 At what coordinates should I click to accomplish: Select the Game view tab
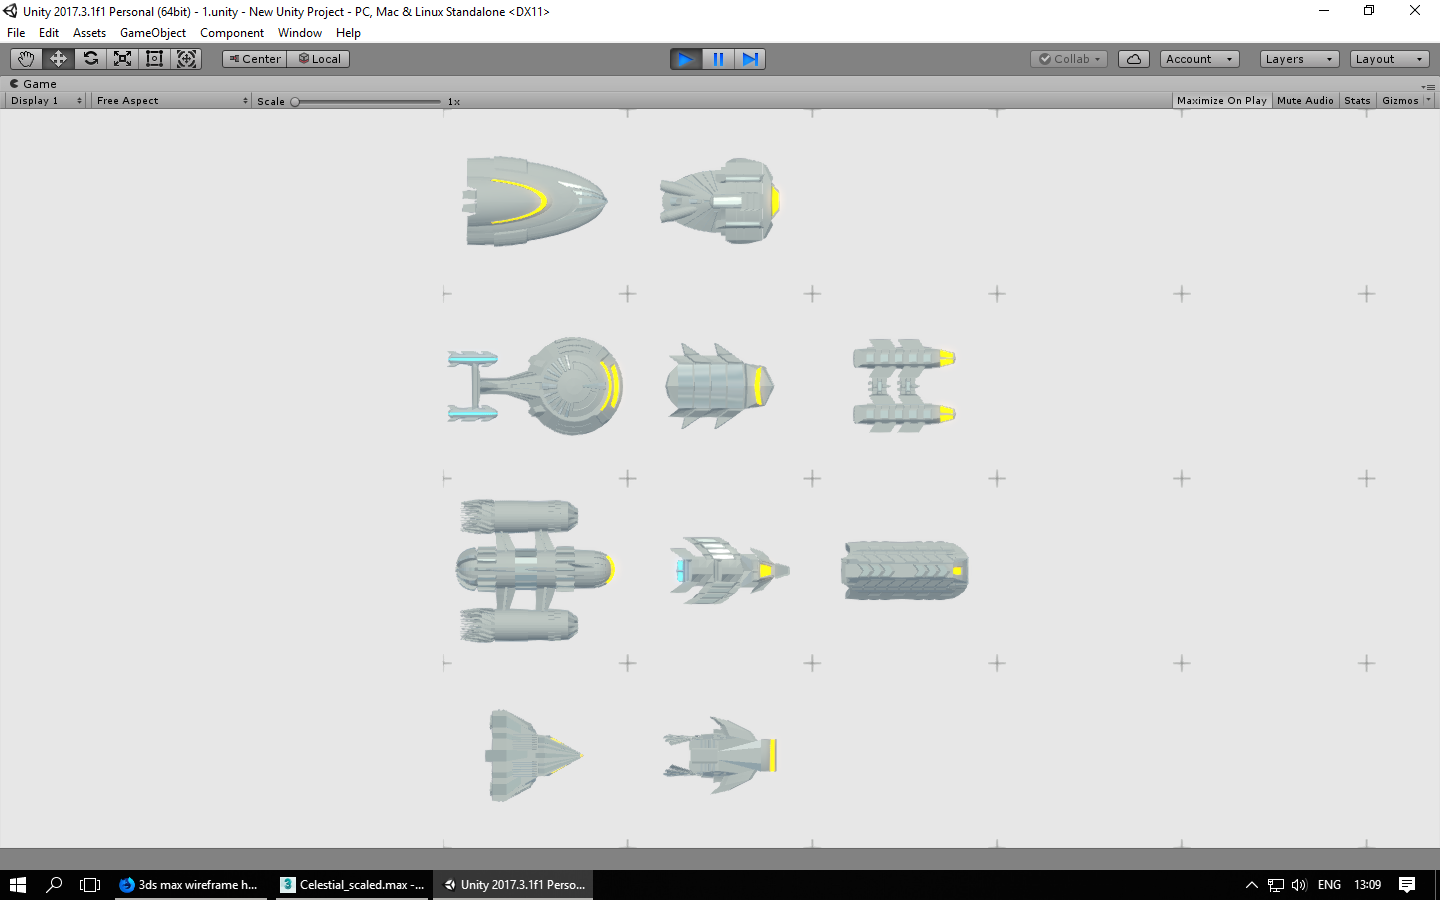coord(33,84)
